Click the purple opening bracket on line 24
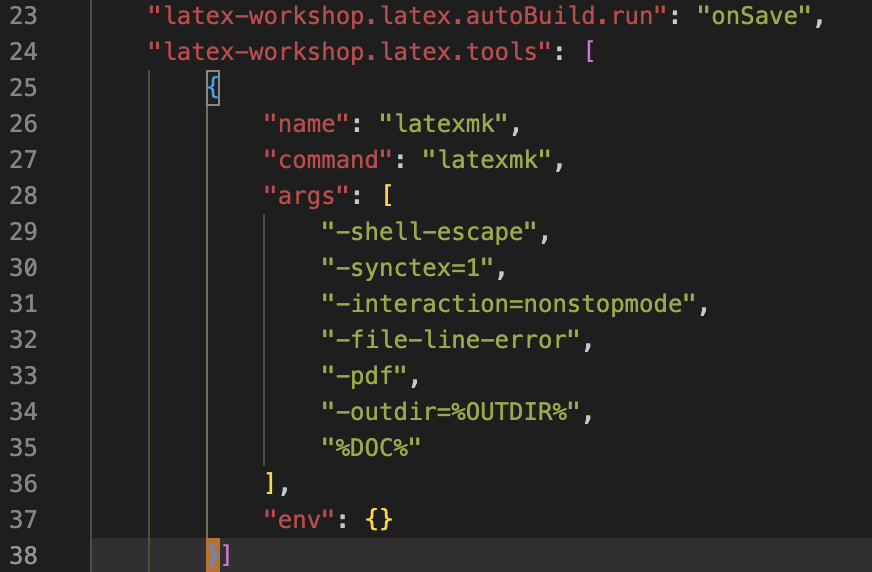 click(590, 52)
